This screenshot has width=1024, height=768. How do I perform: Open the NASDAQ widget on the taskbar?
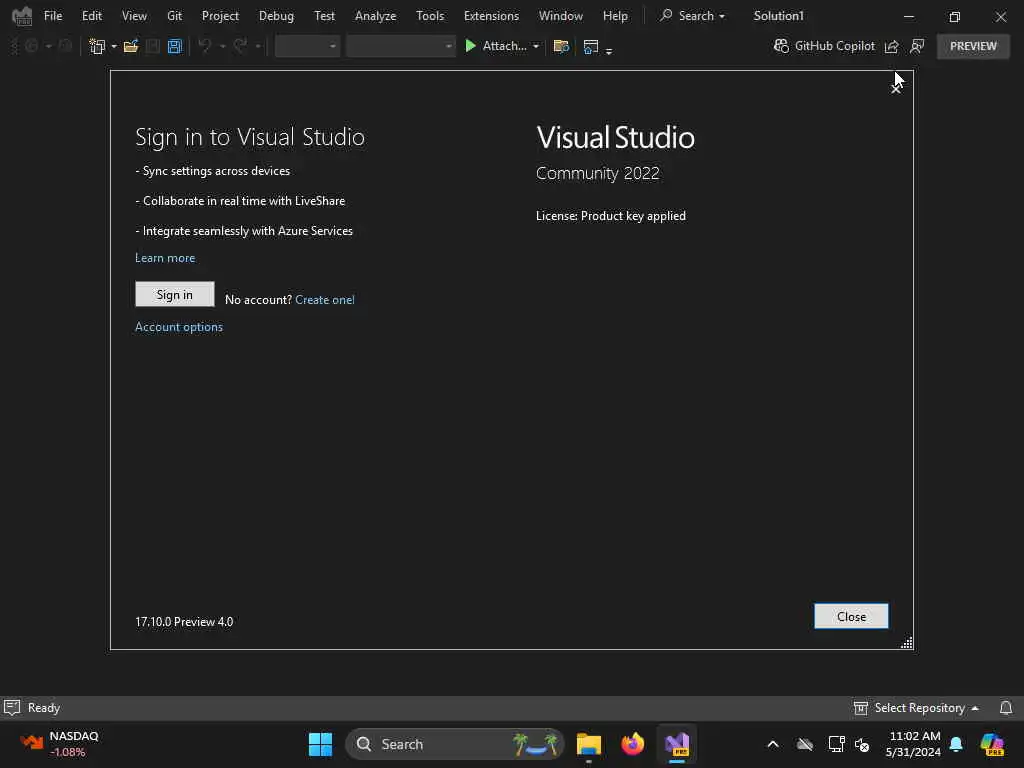click(60, 744)
